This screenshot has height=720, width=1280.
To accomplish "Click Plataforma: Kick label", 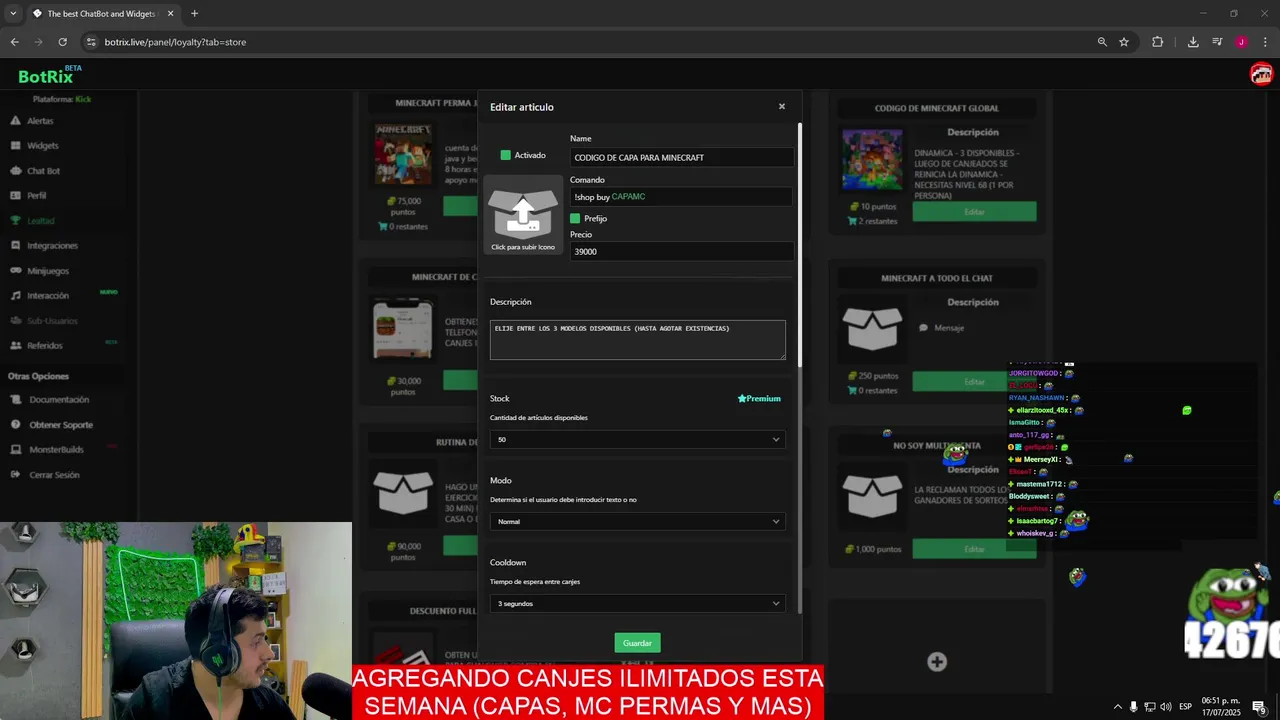I will (x=62, y=99).
